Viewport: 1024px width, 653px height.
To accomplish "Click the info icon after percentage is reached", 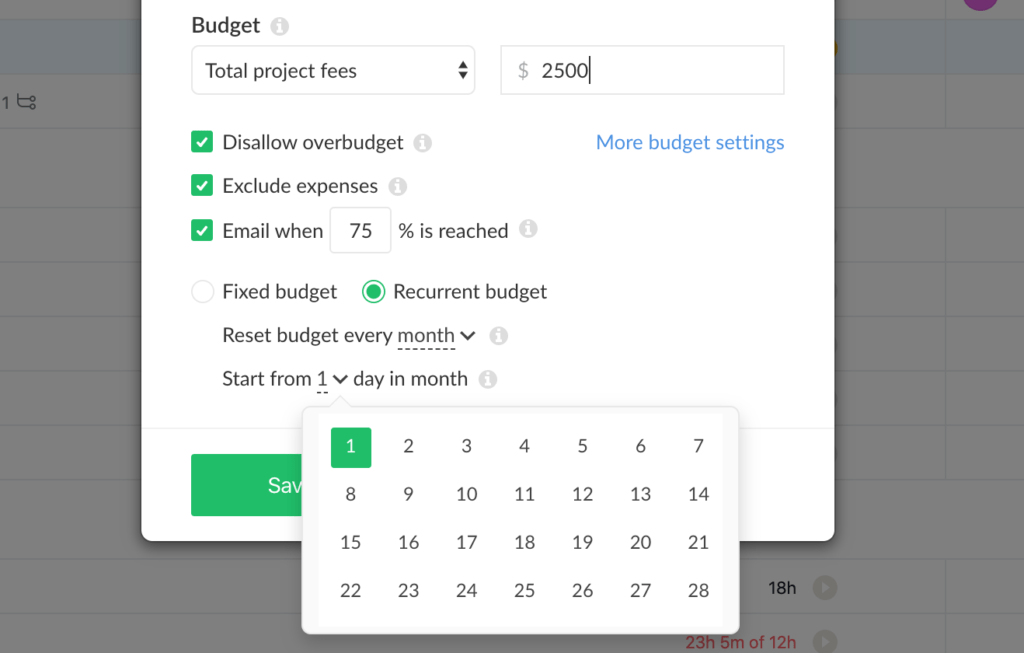I will (x=528, y=230).
